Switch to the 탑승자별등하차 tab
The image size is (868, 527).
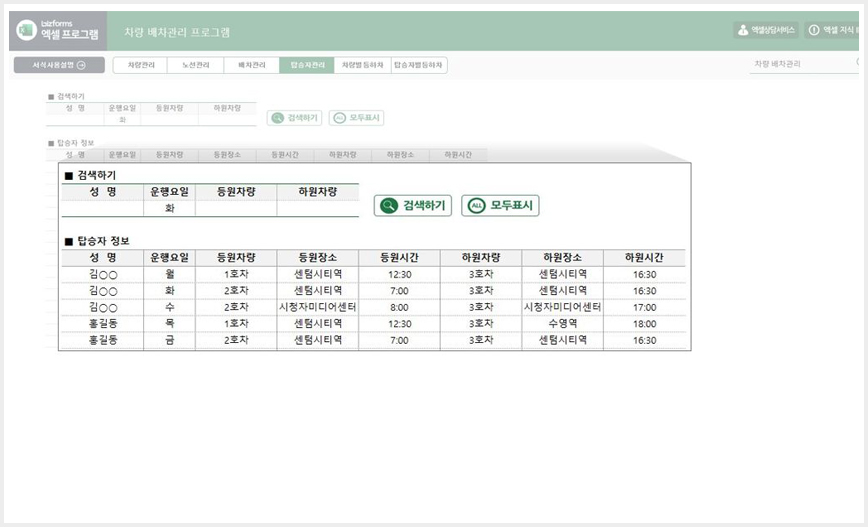tap(419, 65)
